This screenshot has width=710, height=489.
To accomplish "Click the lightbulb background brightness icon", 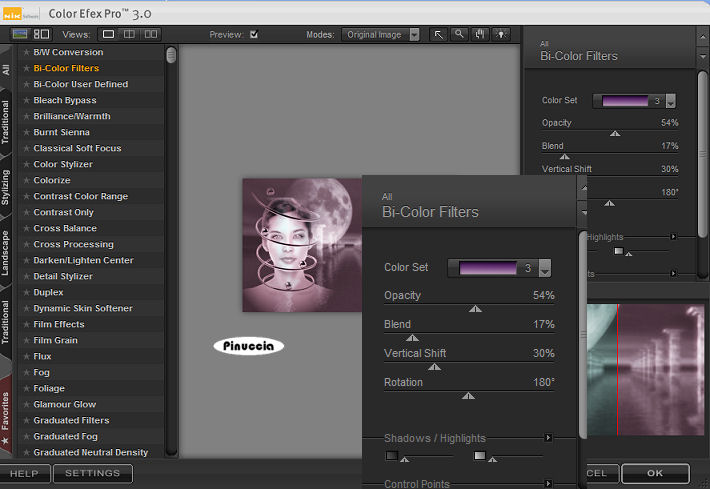I will (x=499, y=34).
